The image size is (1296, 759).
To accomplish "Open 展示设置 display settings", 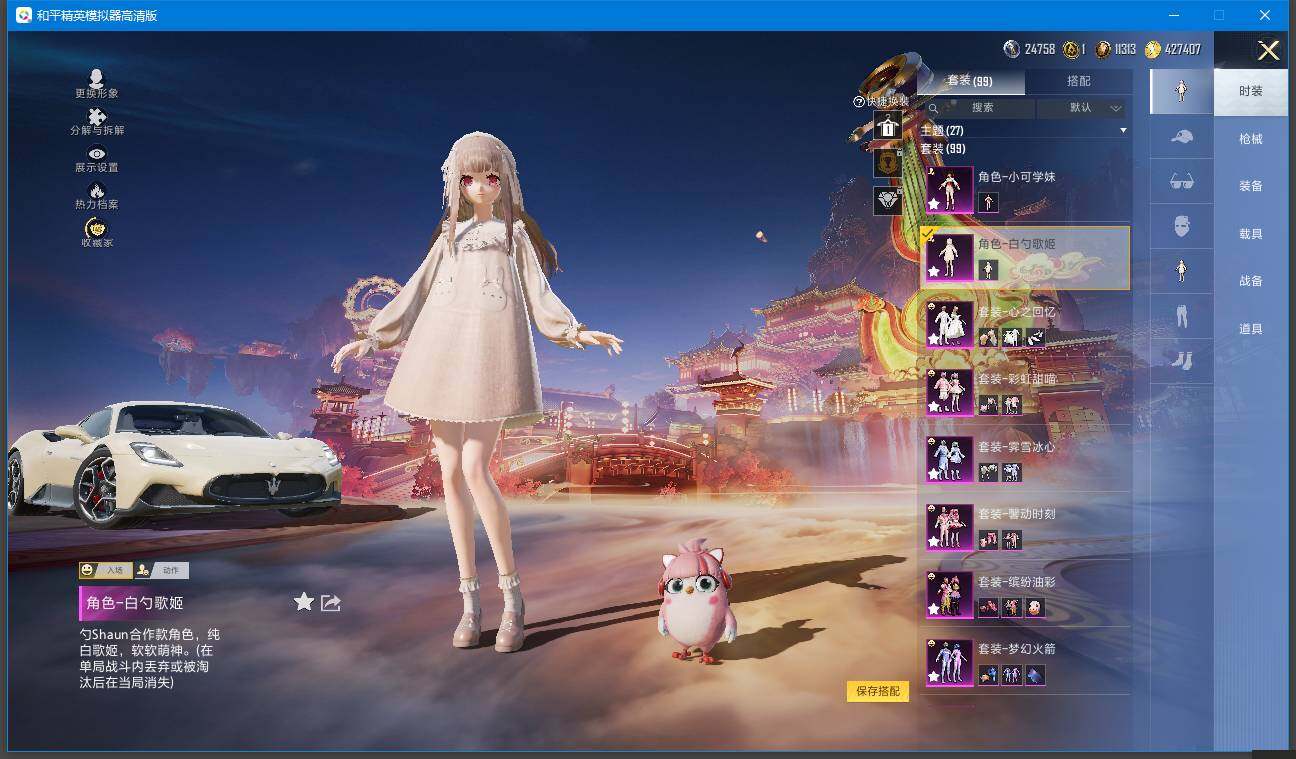I will pyautogui.click(x=97, y=160).
